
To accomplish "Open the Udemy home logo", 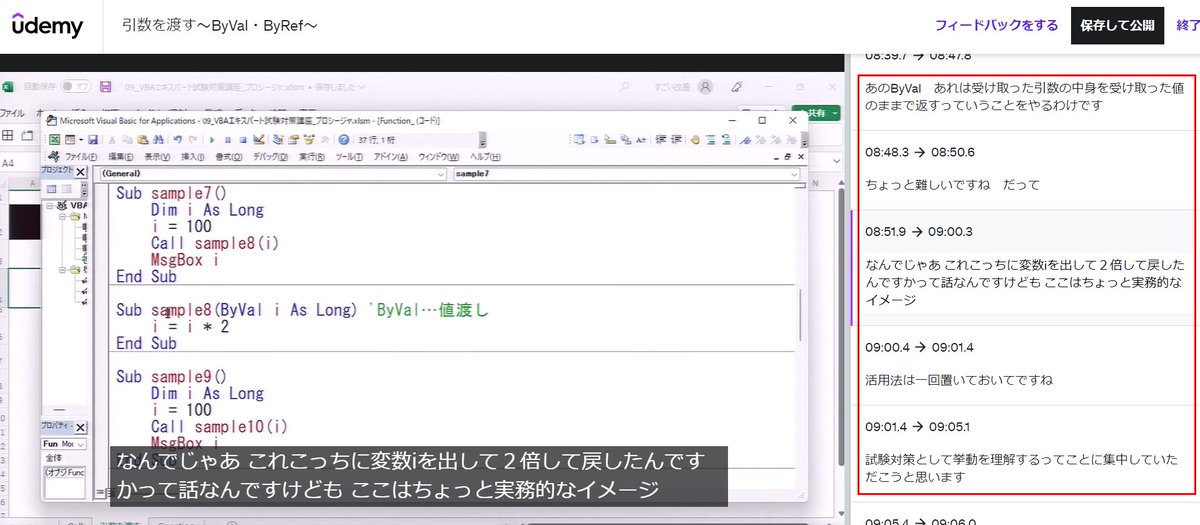I will point(47,26).
